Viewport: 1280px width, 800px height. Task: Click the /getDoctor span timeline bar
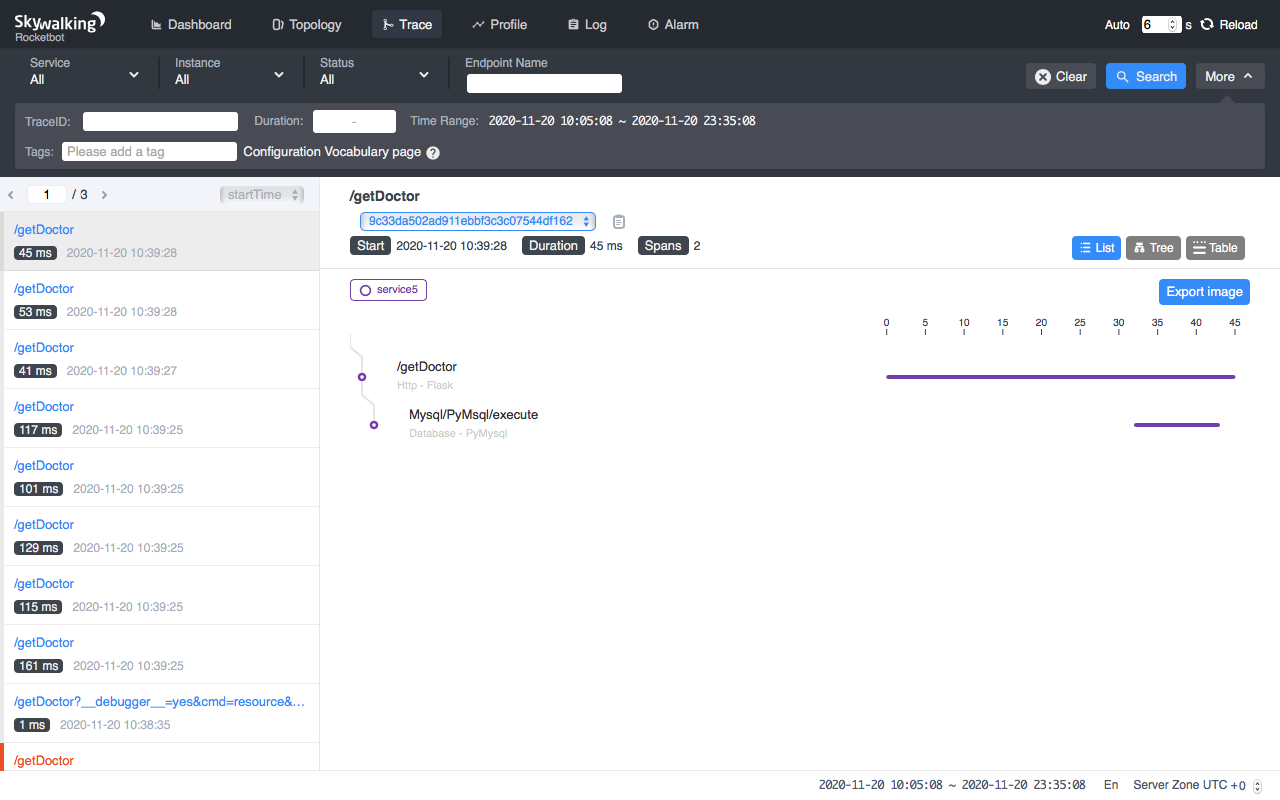tap(1061, 377)
